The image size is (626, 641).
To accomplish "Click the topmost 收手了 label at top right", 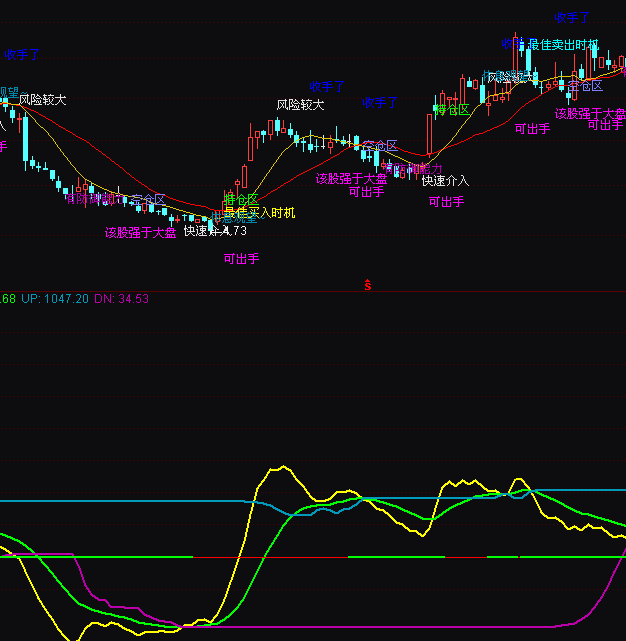I will click(573, 18).
